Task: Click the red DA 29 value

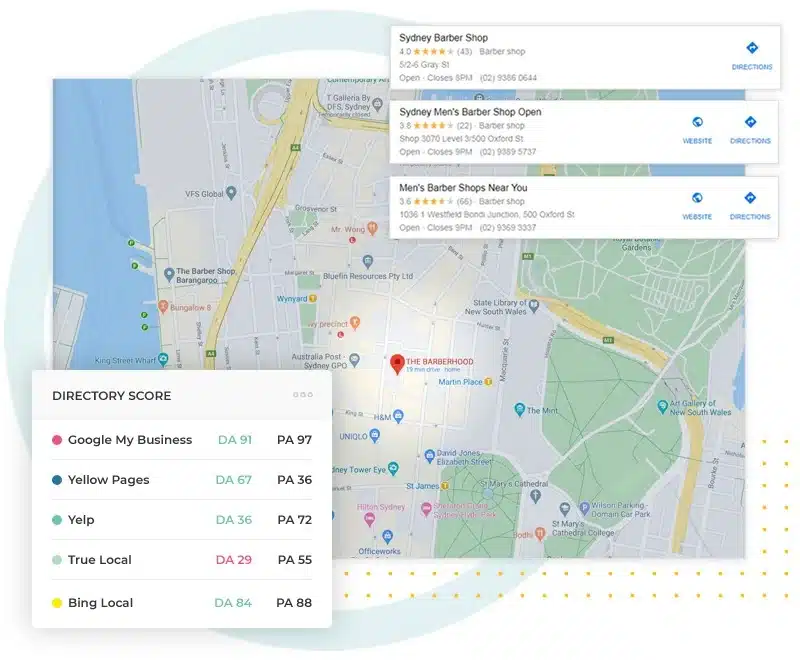Action: click(x=234, y=560)
